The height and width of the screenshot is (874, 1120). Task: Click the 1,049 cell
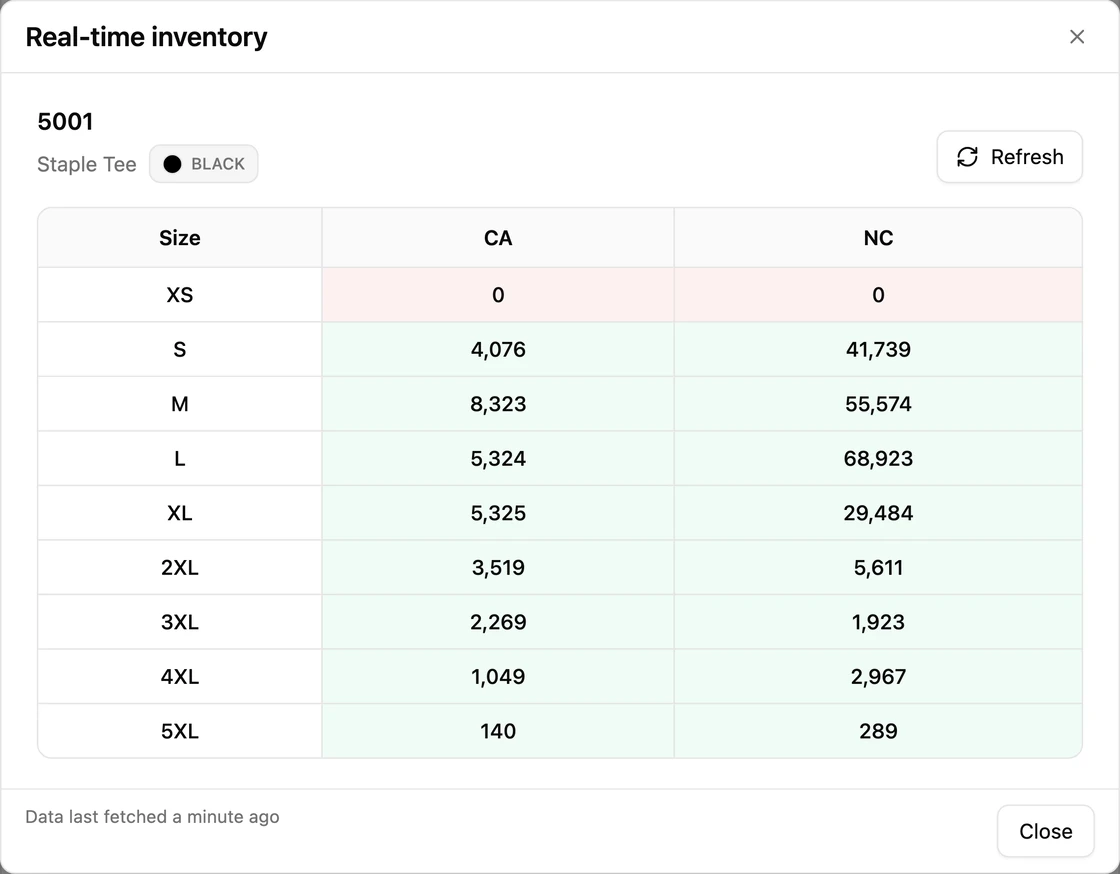point(498,676)
